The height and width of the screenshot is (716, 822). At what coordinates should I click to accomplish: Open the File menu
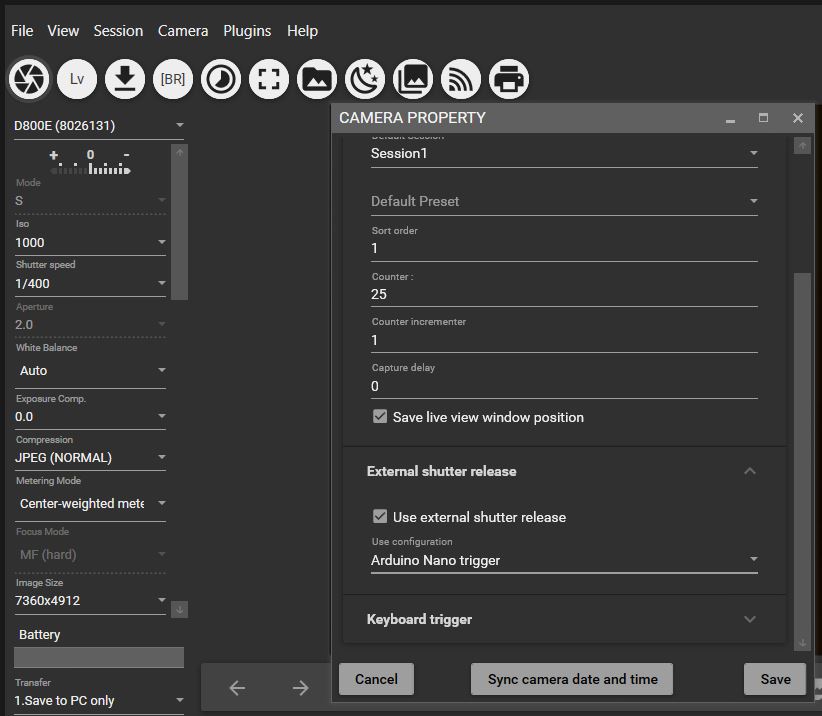22,31
